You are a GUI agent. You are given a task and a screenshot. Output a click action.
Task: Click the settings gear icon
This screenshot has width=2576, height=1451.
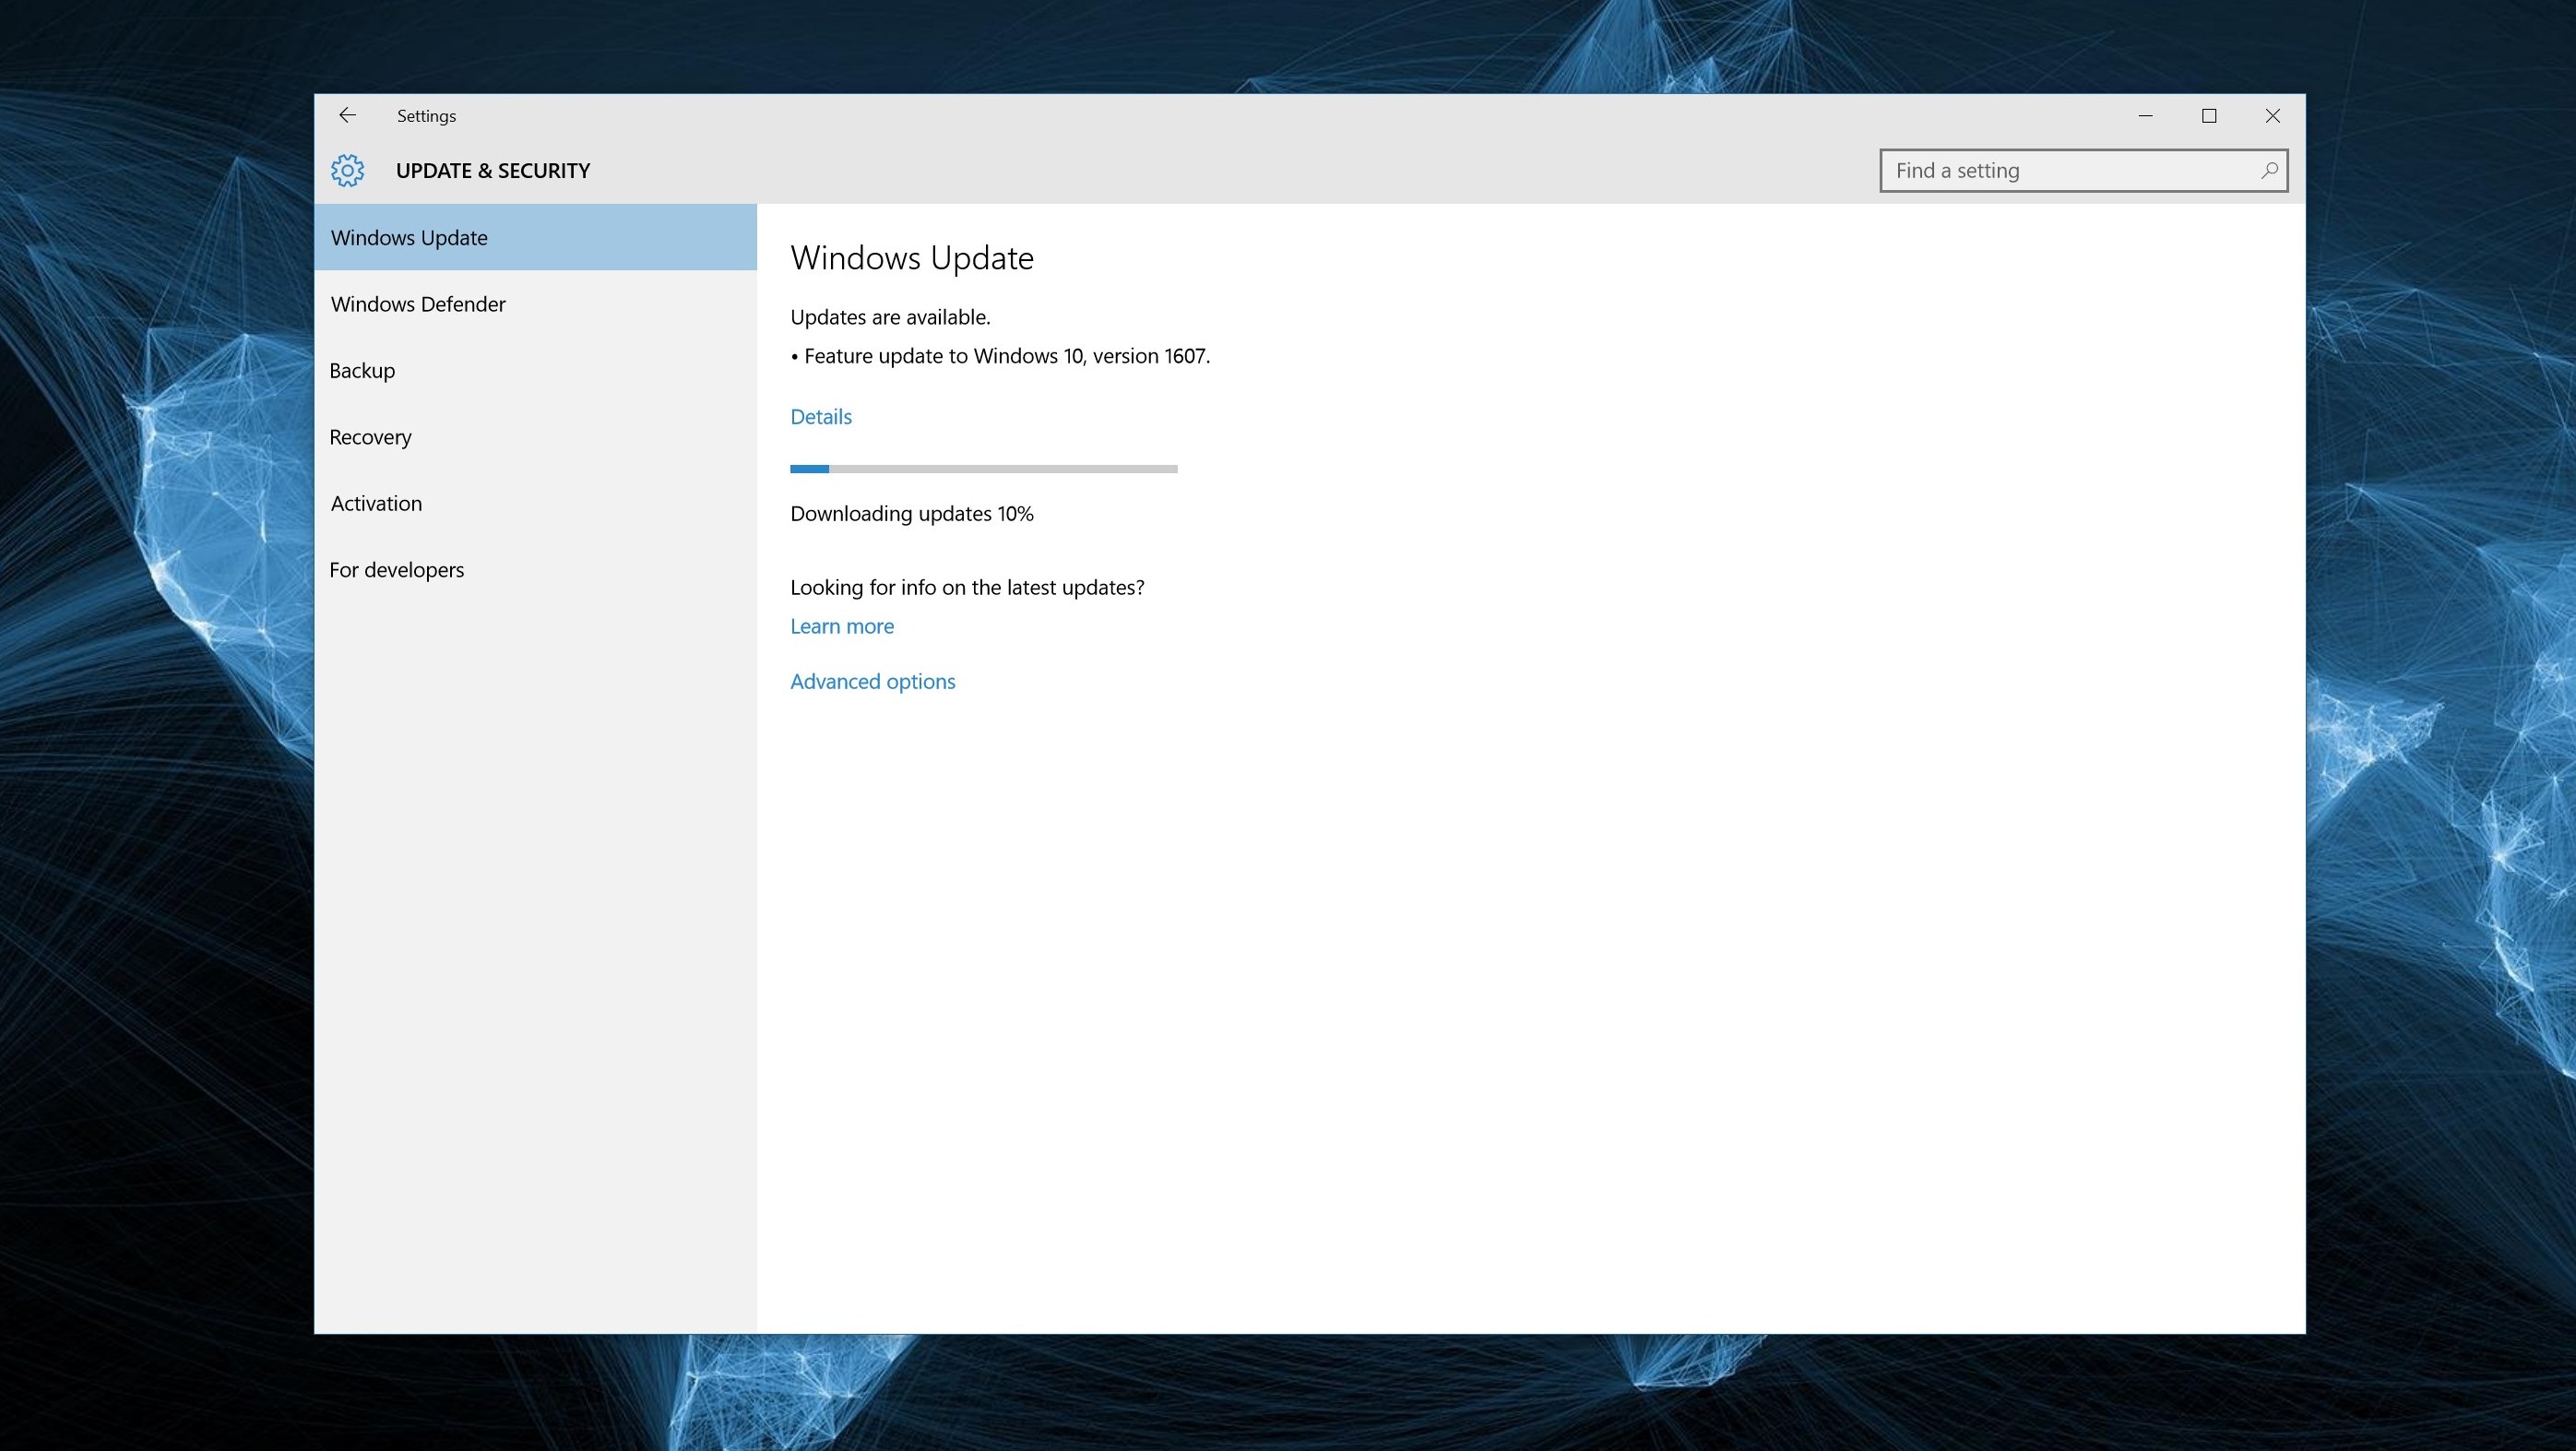[x=348, y=171]
